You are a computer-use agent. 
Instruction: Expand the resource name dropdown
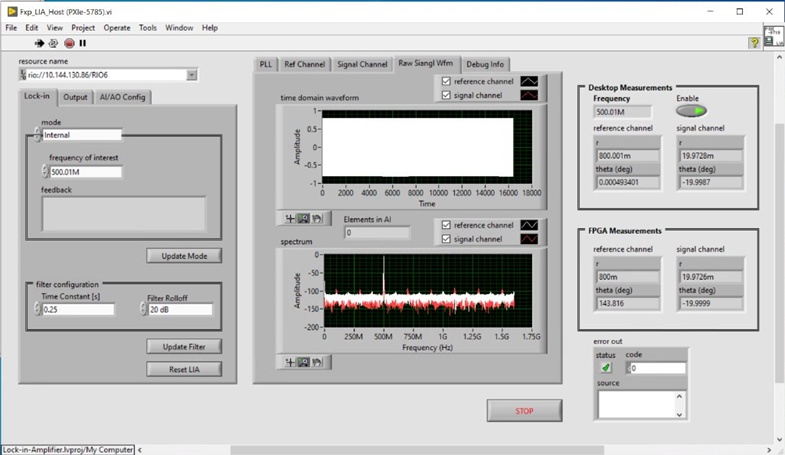pos(191,75)
